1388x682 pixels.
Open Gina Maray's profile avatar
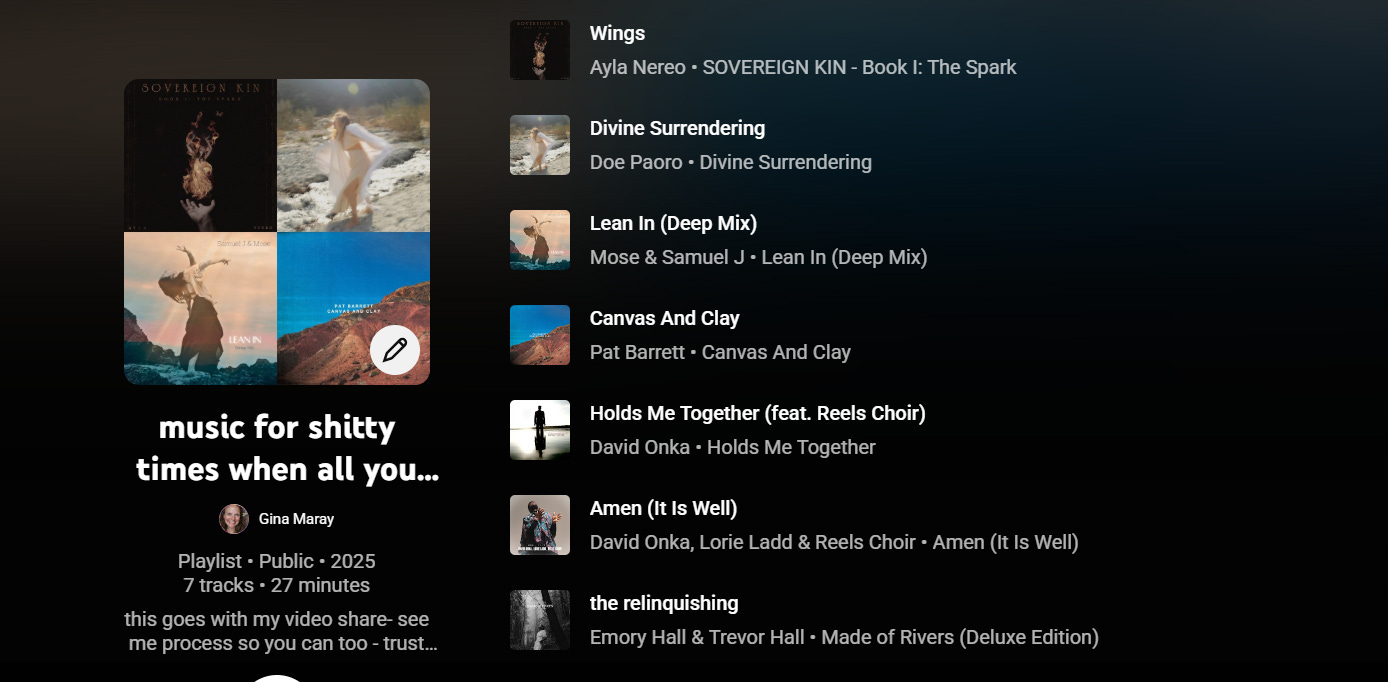pyautogui.click(x=234, y=519)
